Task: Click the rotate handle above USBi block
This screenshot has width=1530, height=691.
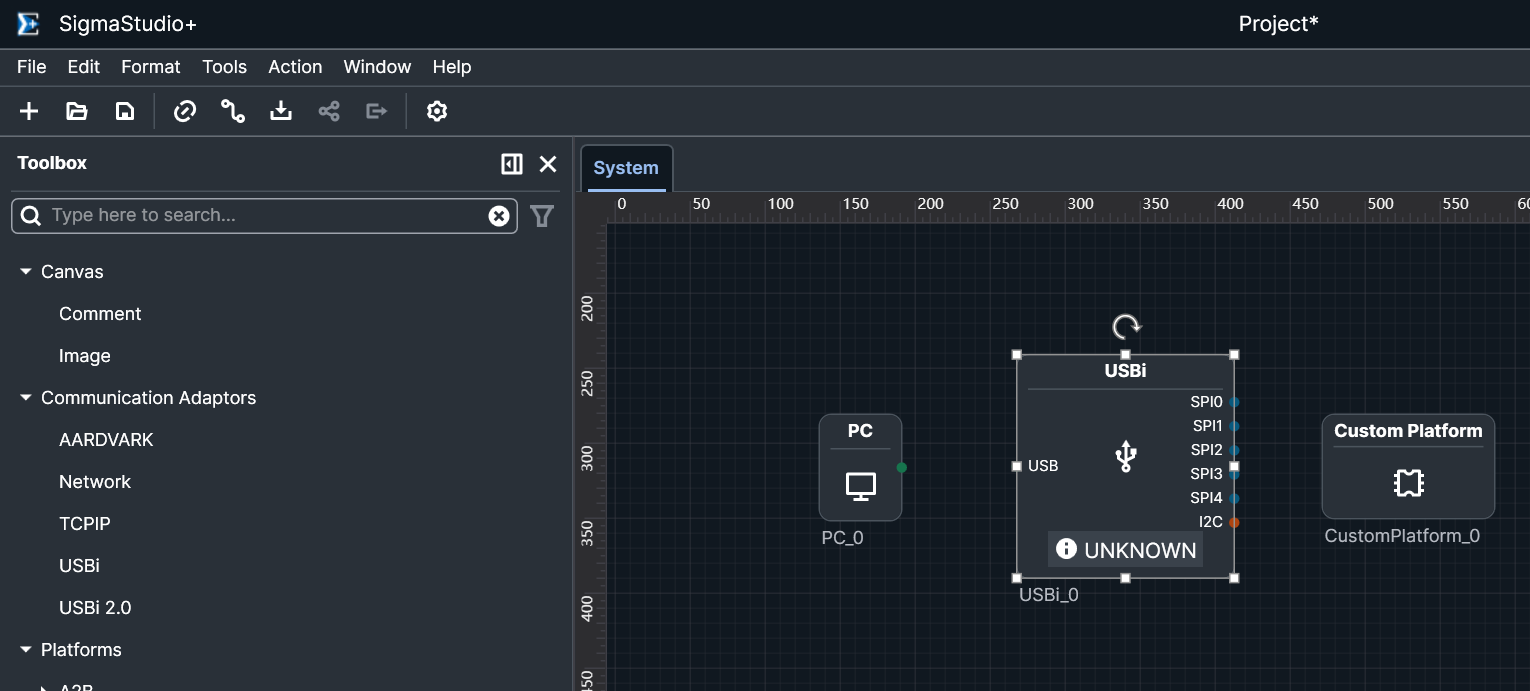Action: click(x=1126, y=326)
